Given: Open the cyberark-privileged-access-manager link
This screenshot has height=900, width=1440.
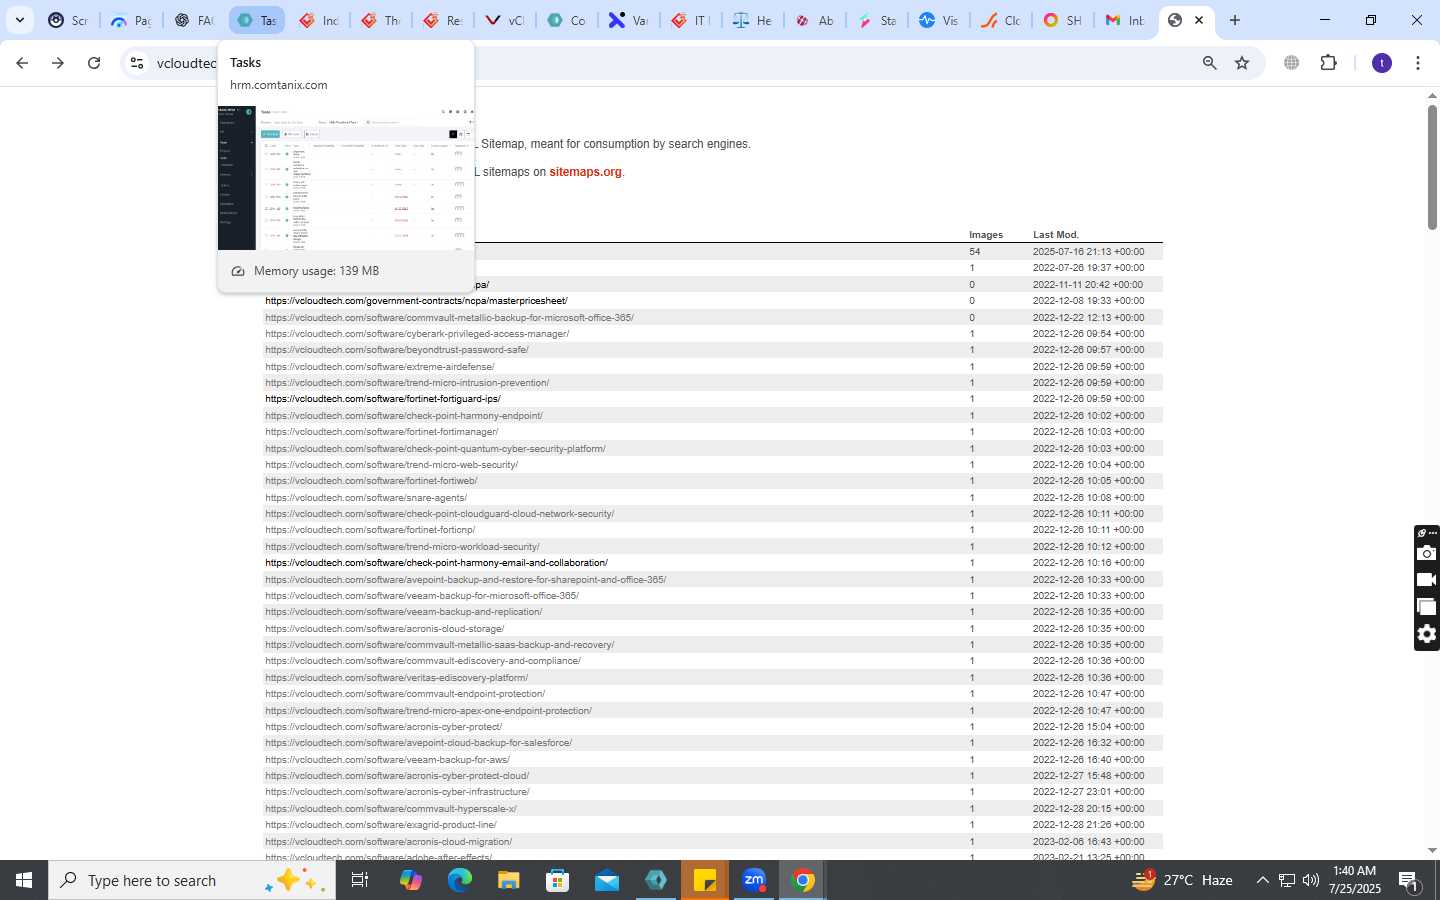Looking at the screenshot, I should [x=417, y=334].
